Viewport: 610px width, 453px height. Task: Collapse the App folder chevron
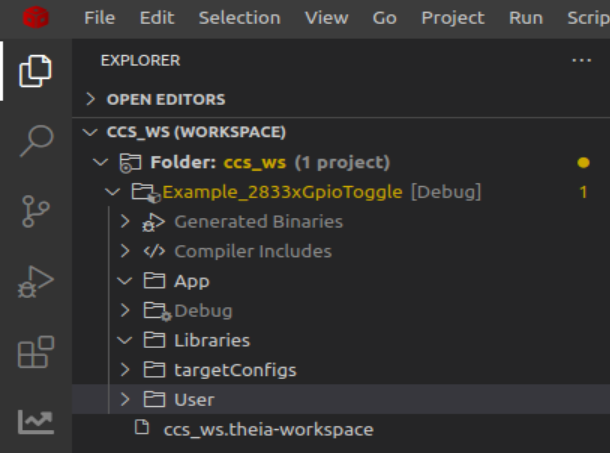(x=124, y=281)
